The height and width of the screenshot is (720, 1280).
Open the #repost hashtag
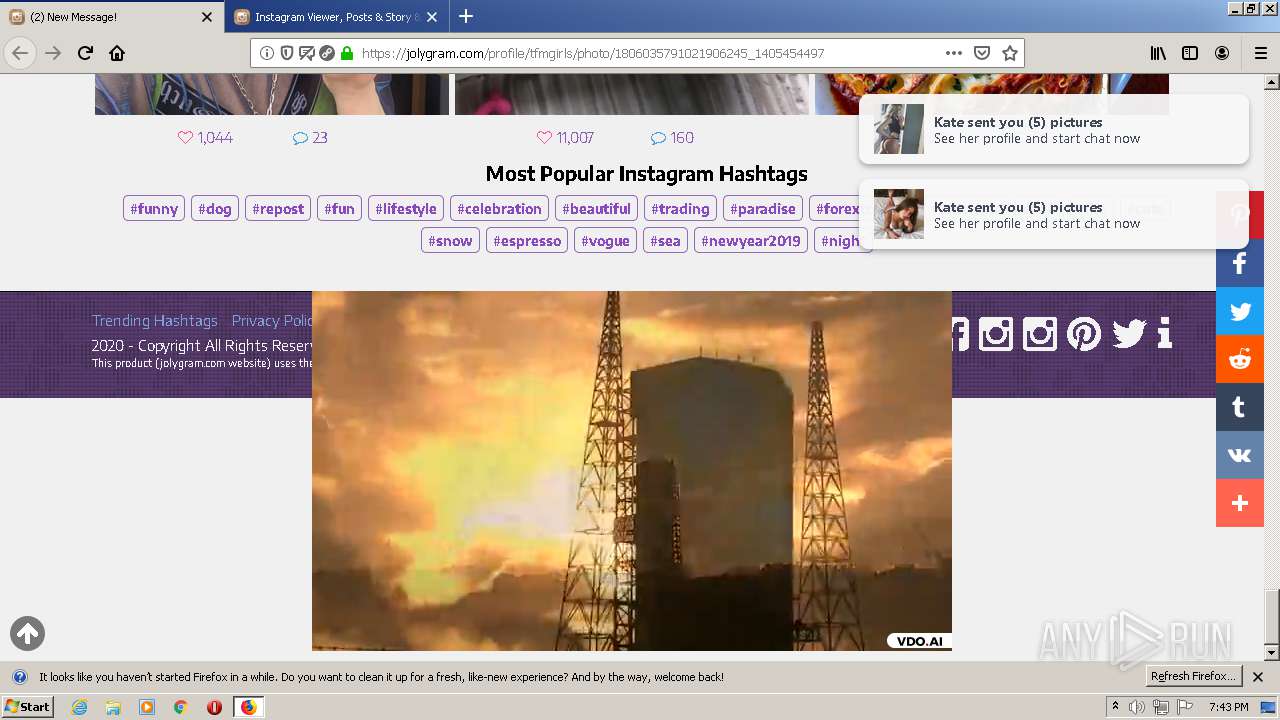coord(278,209)
